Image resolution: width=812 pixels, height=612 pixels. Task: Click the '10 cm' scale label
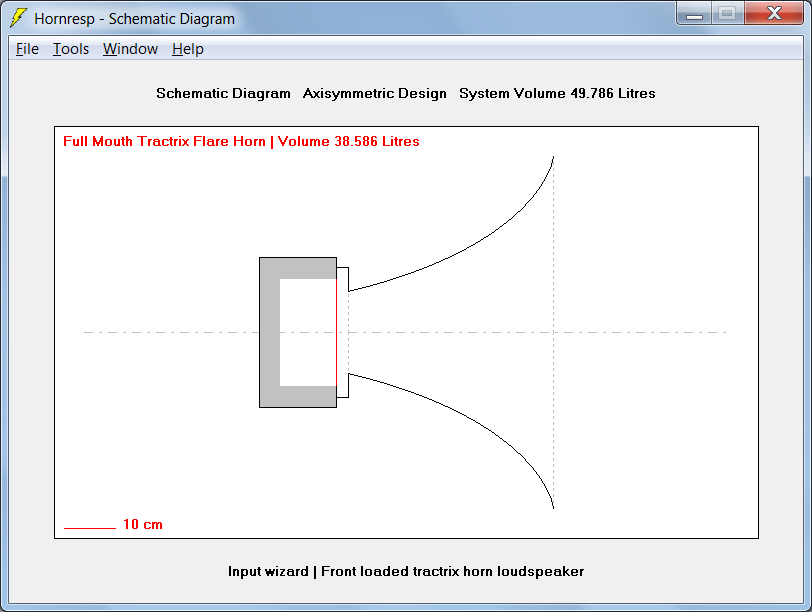pyautogui.click(x=143, y=524)
